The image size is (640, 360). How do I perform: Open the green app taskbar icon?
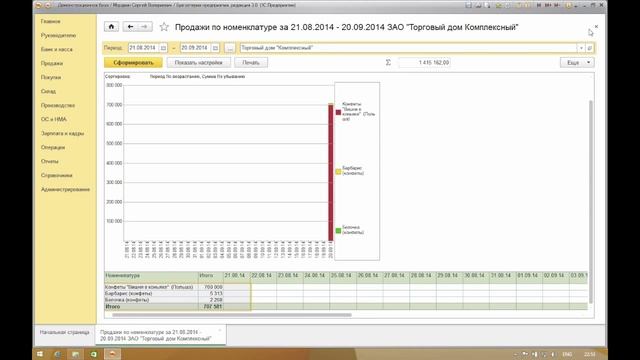[x=93, y=354]
